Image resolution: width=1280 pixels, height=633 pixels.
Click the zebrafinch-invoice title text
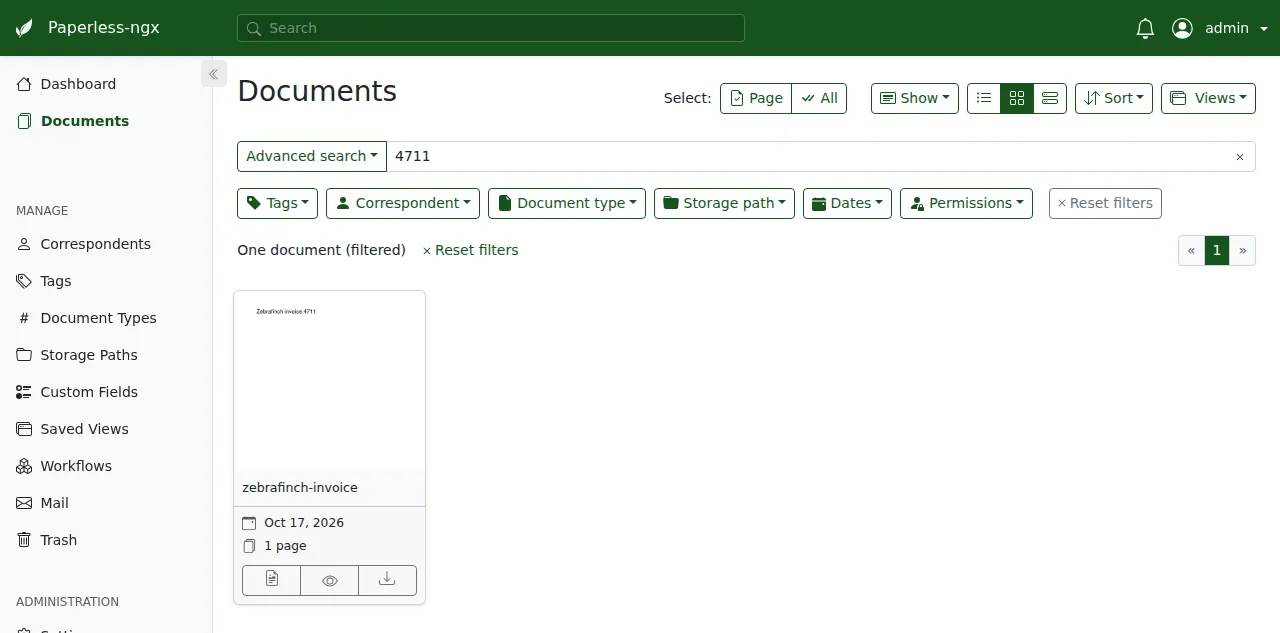[x=300, y=488]
